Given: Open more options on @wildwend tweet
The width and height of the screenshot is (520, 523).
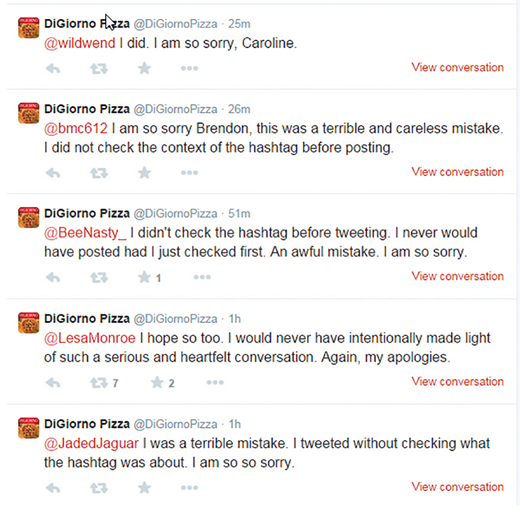Looking at the screenshot, I should pos(189,68).
